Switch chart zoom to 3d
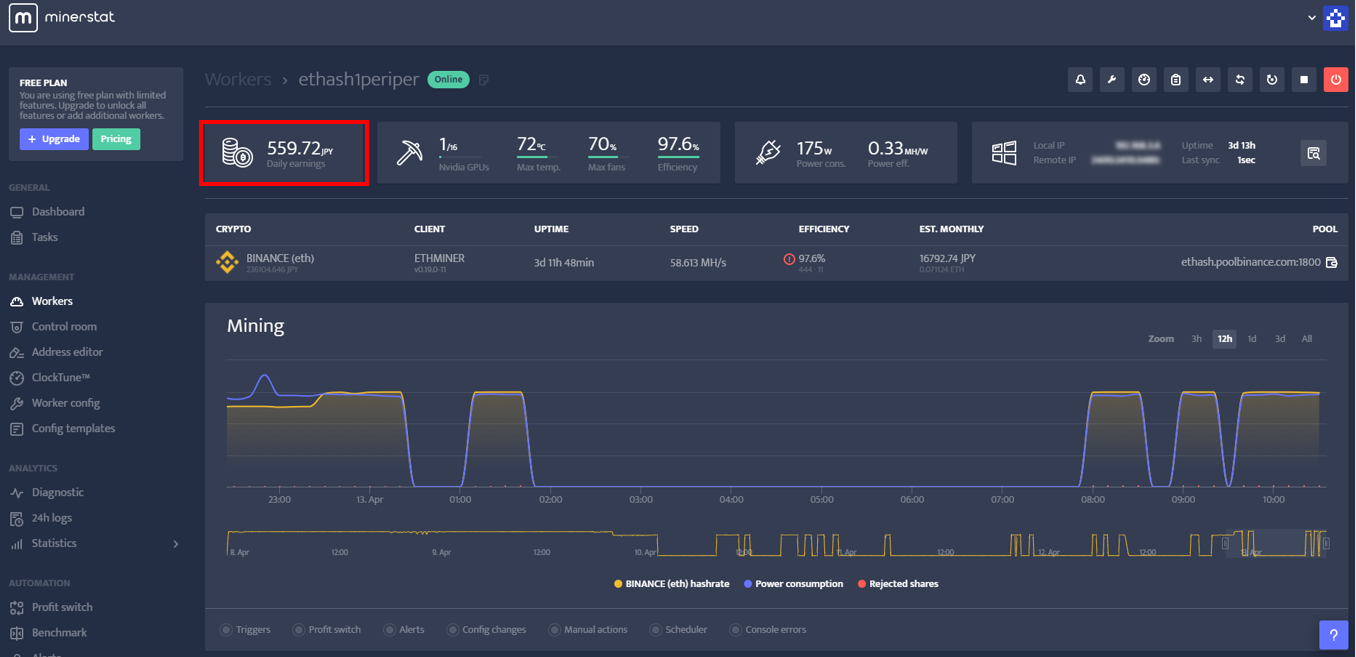Image resolution: width=1356 pixels, height=657 pixels. [1280, 339]
